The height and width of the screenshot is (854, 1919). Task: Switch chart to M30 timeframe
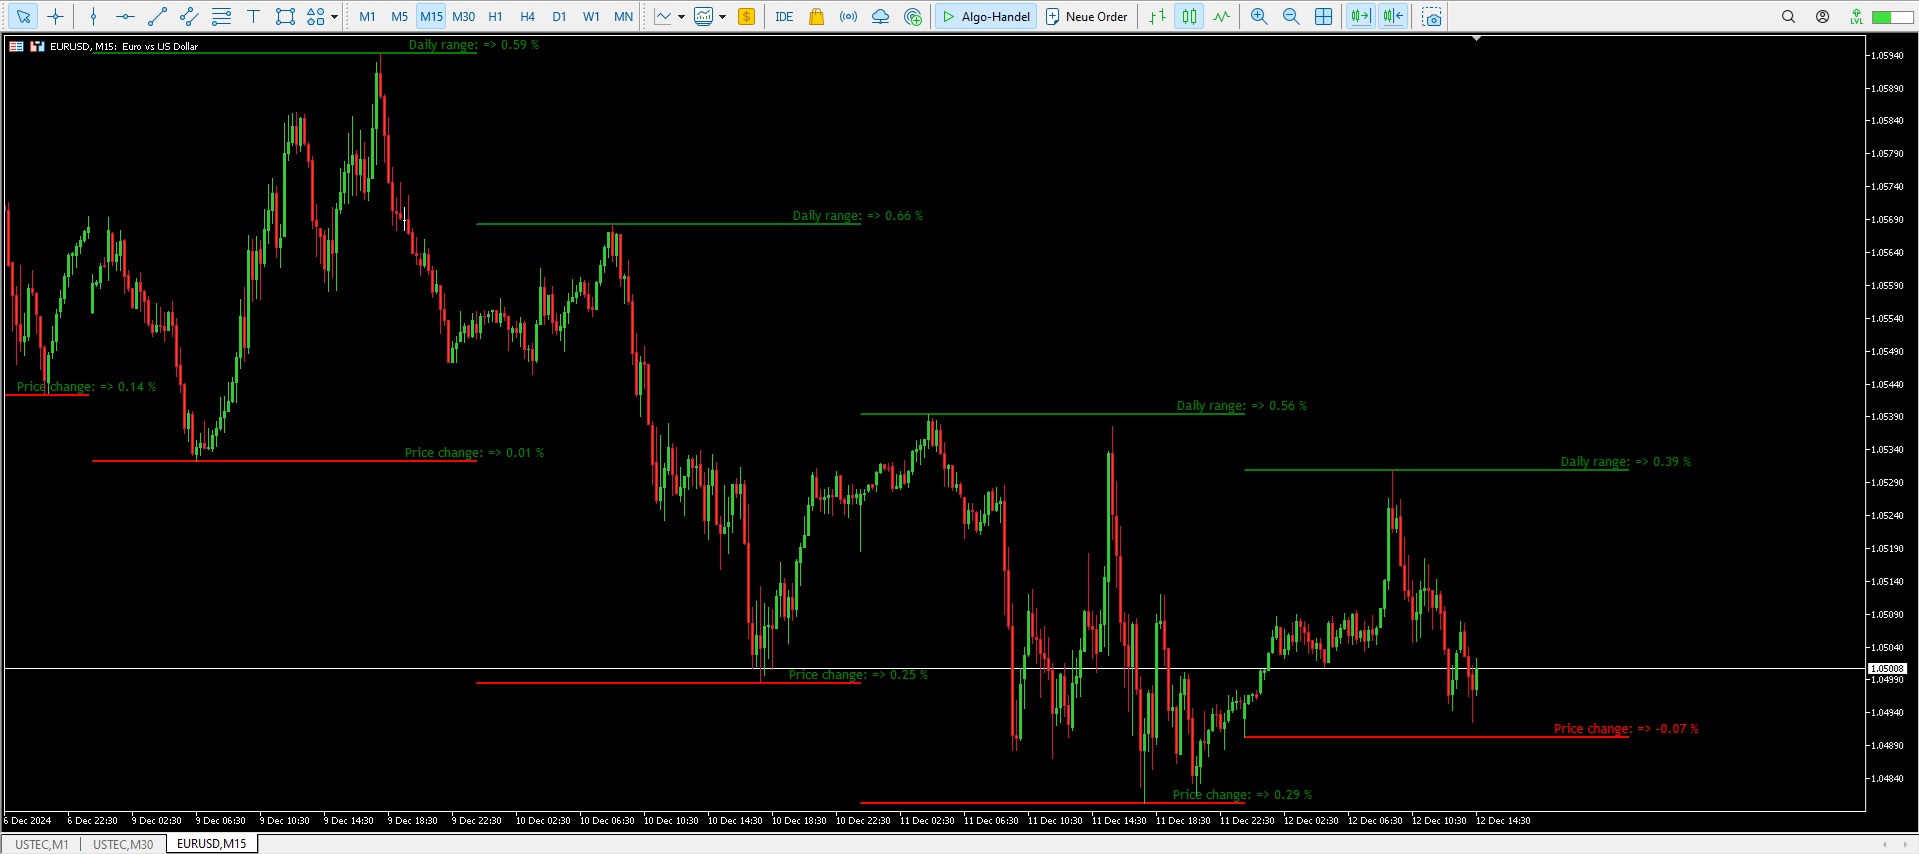[x=463, y=16]
